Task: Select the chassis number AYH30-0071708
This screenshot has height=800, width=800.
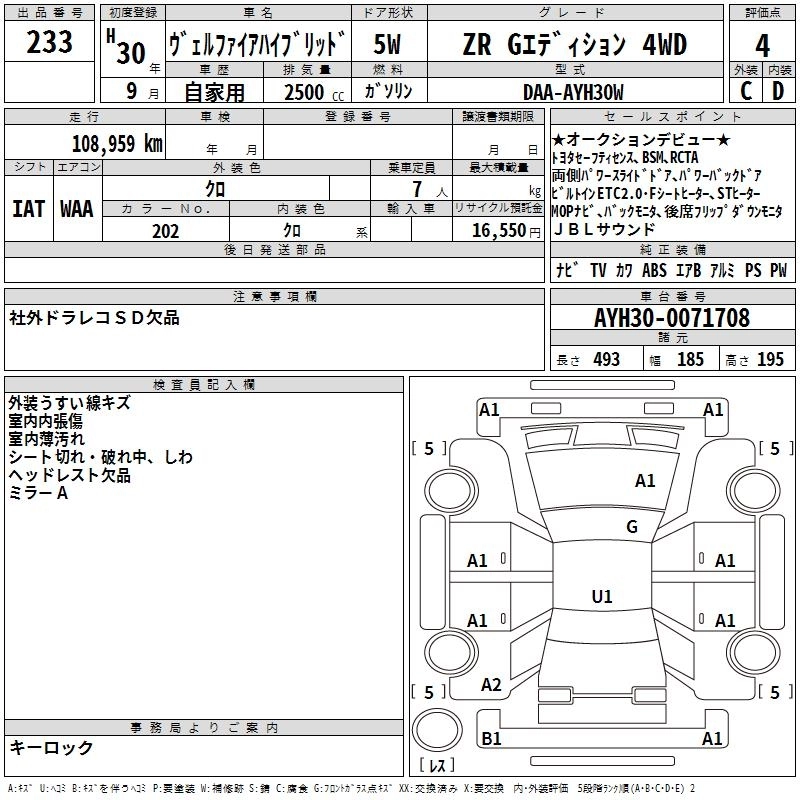Action: point(672,318)
